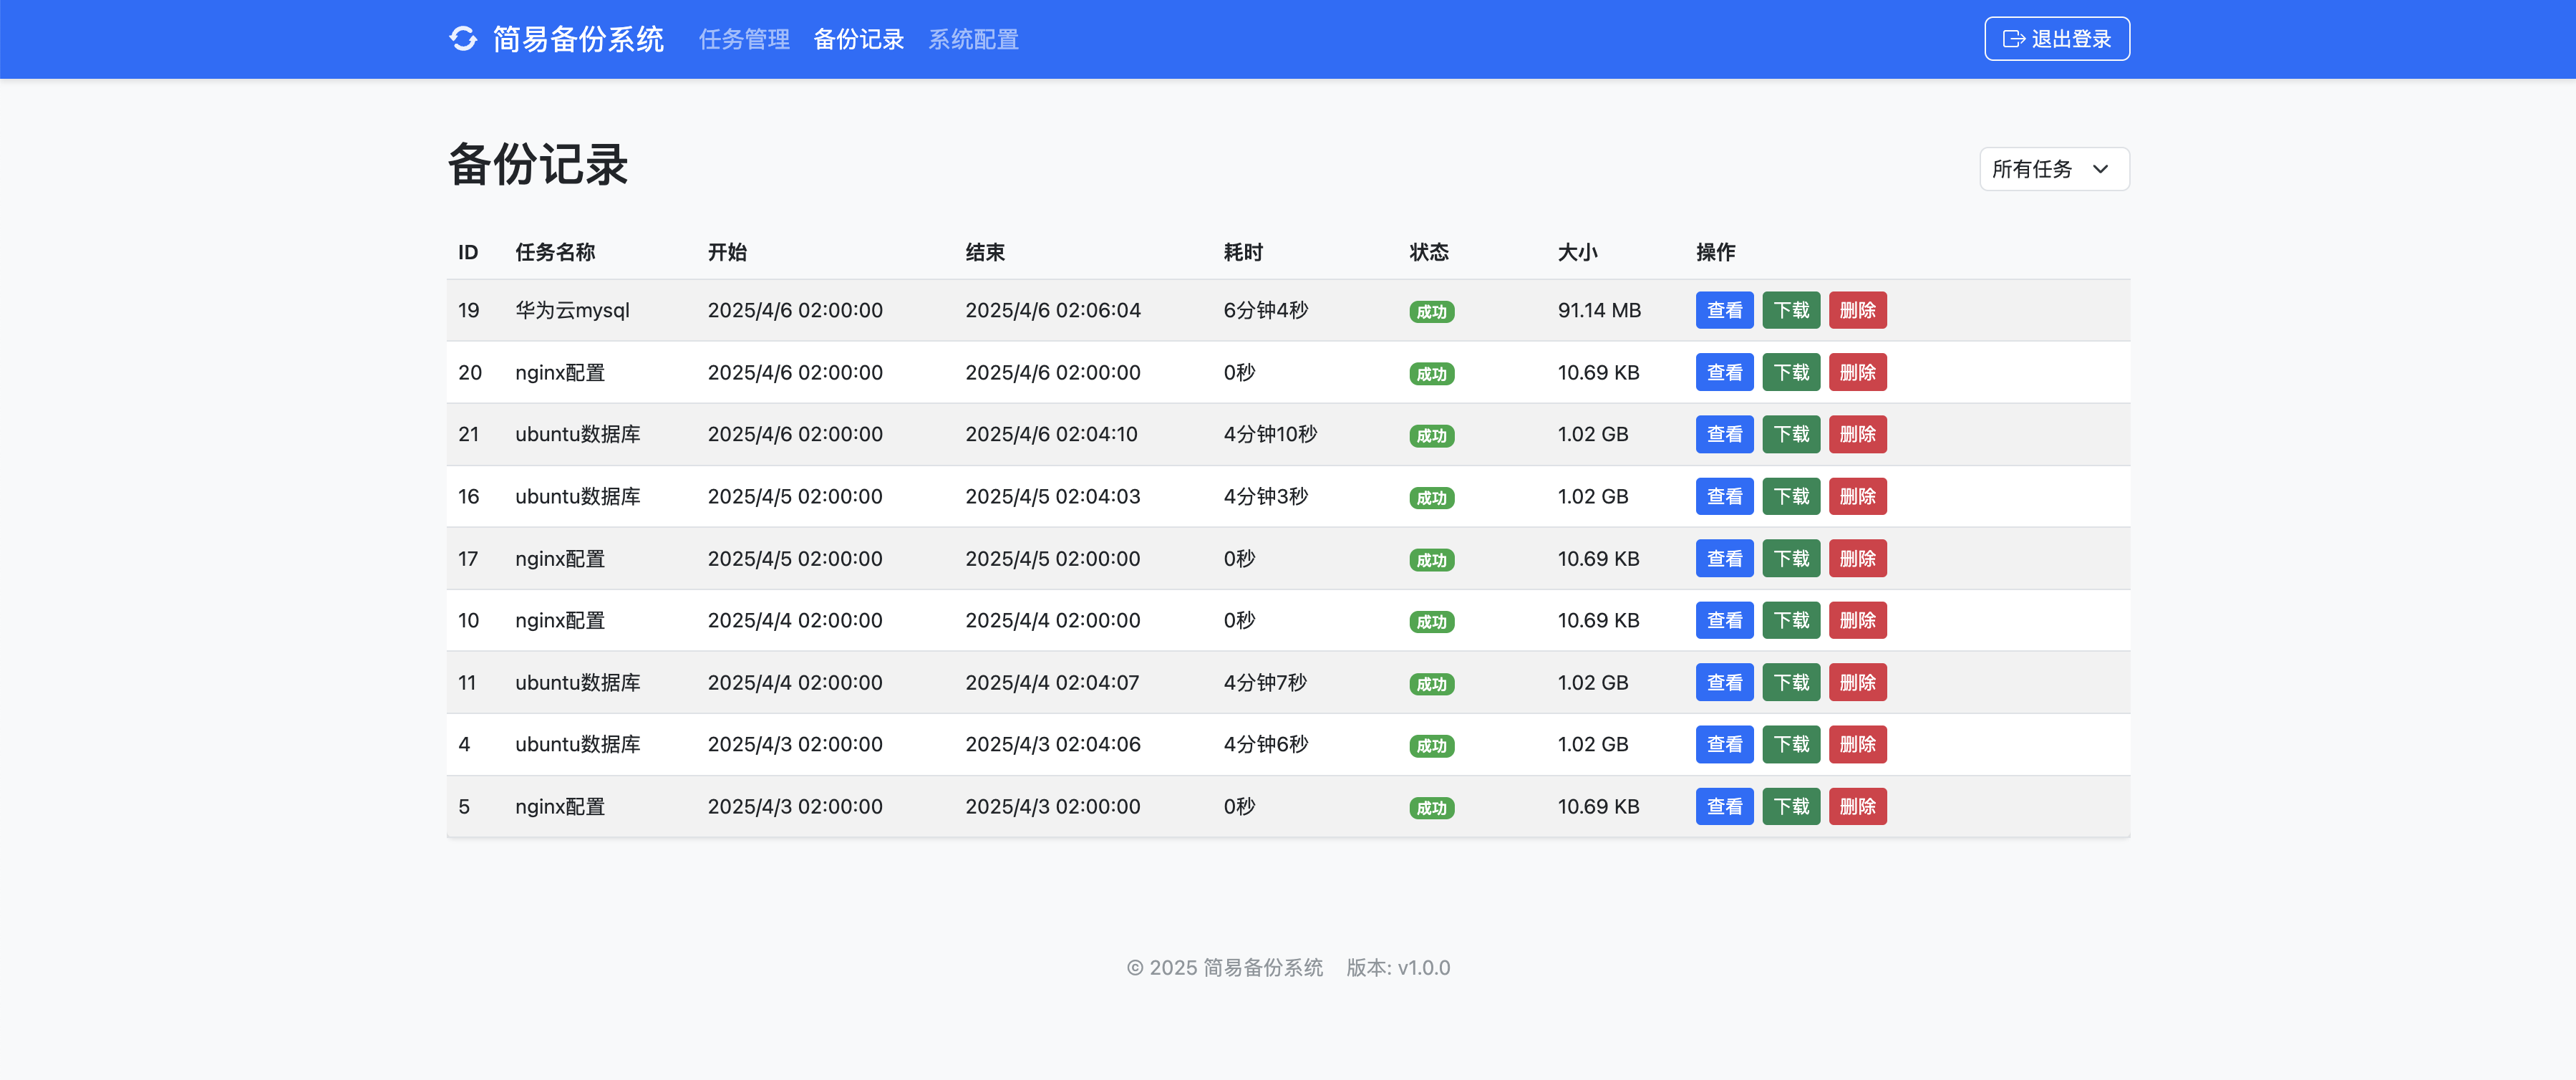Select the 备份记录 nav tab
The width and height of the screenshot is (2576, 1080).
click(858, 39)
